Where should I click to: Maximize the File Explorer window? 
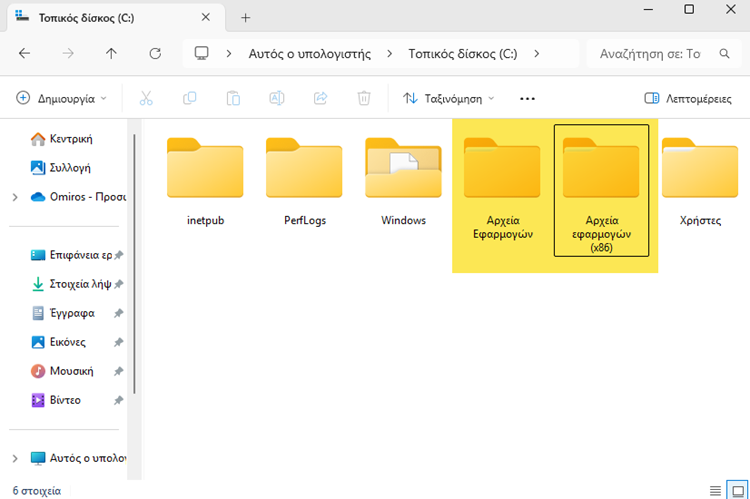coord(689,9)
